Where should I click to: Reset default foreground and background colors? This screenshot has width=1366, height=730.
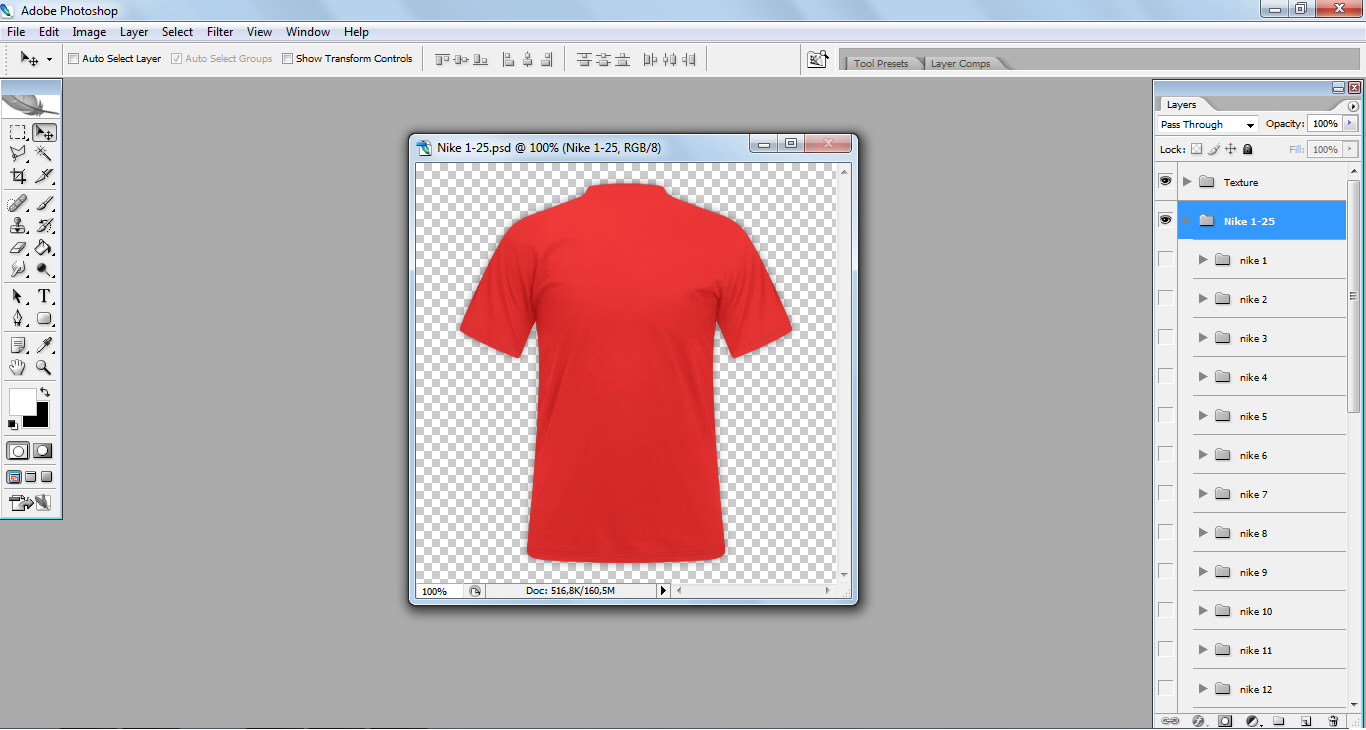point(13,425)
